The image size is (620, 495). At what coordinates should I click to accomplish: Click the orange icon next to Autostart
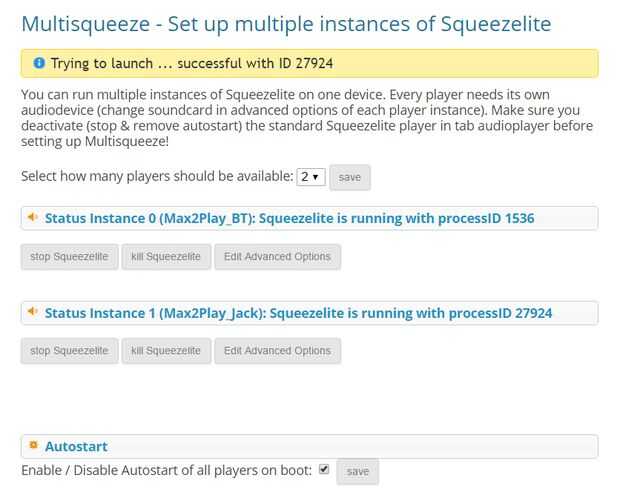click(x=33, y=445)
